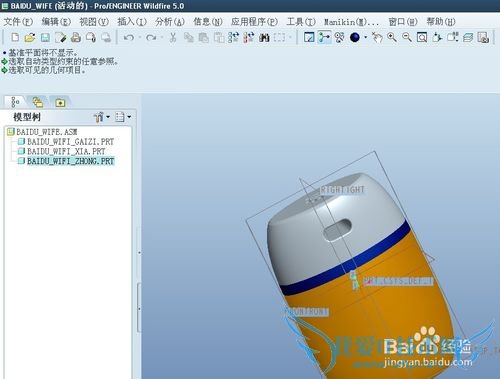Image resolution: width=500 pixels, height=379 pixels.
Task: Click the blue sphere appearance gallery icon
Action: click(355, 37)
